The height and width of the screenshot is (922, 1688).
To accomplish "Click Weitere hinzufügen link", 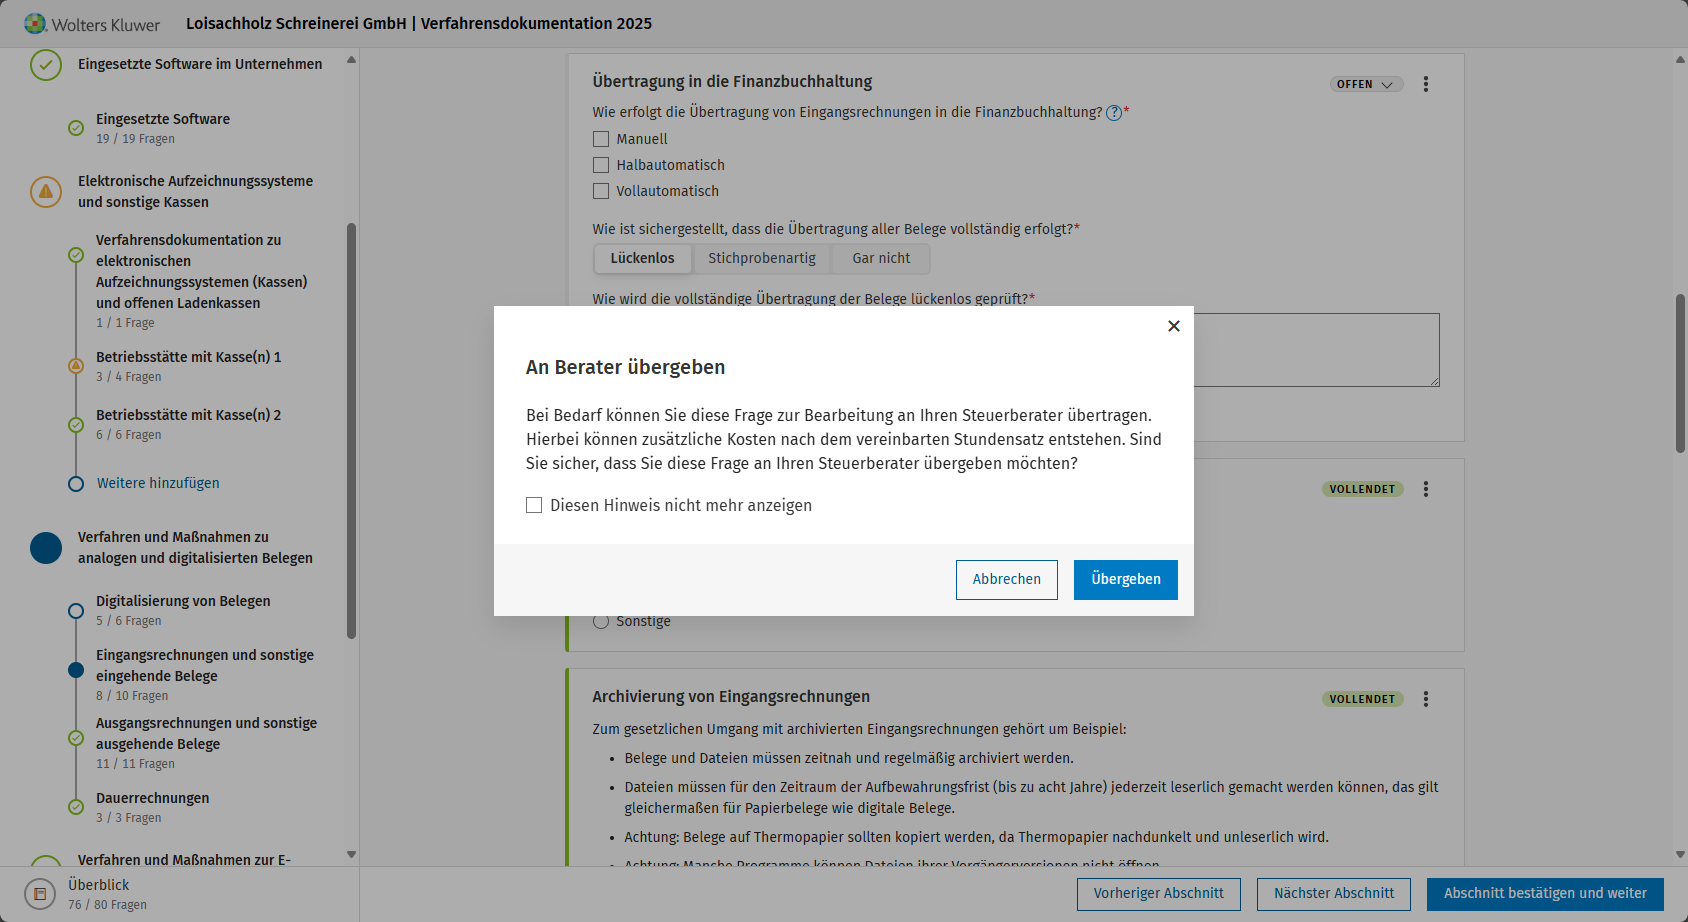I will pyautogui.click(x=158, y=483).
